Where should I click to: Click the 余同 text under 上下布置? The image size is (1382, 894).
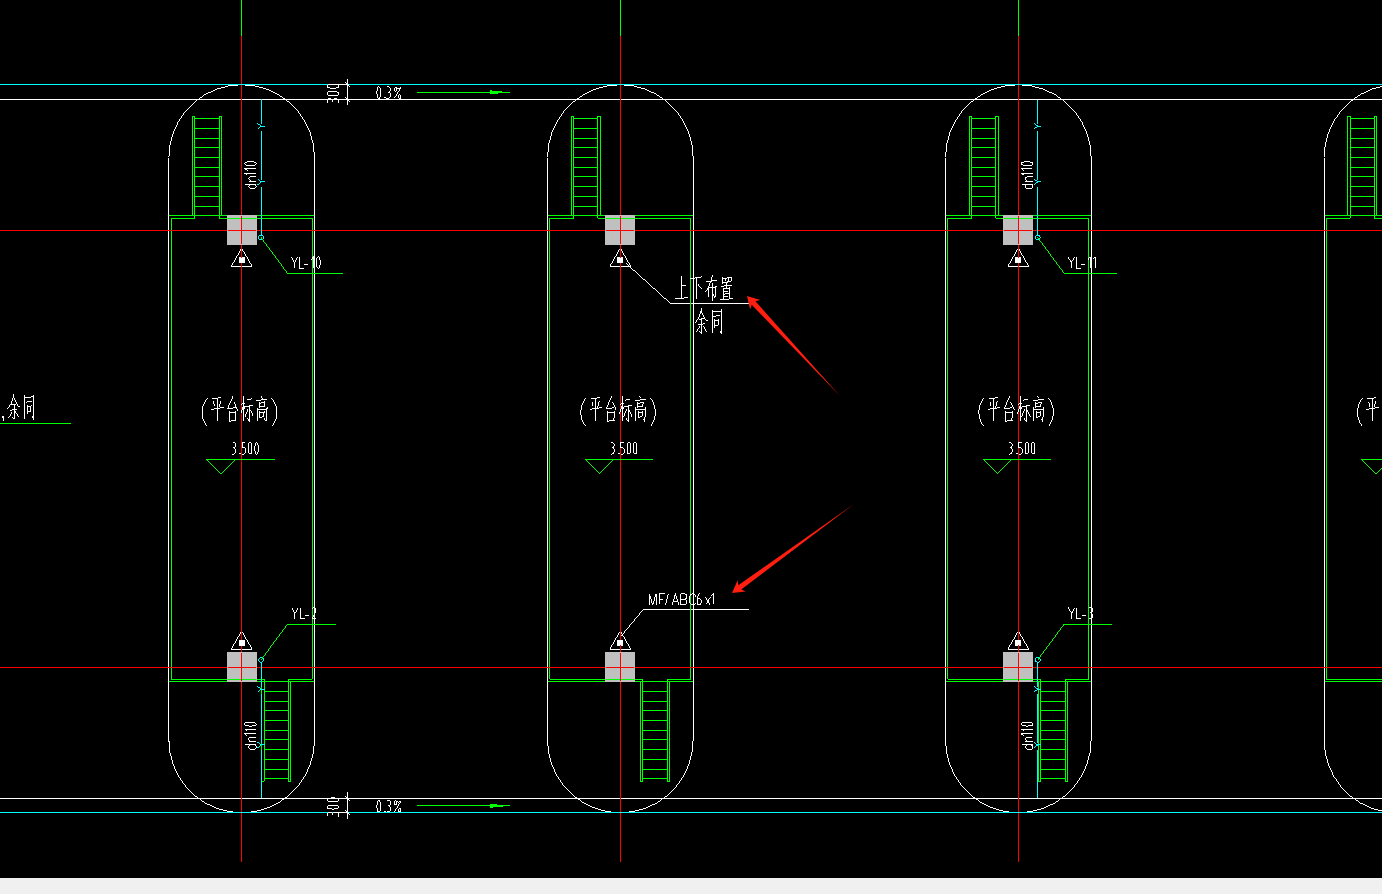click(709, 322)
